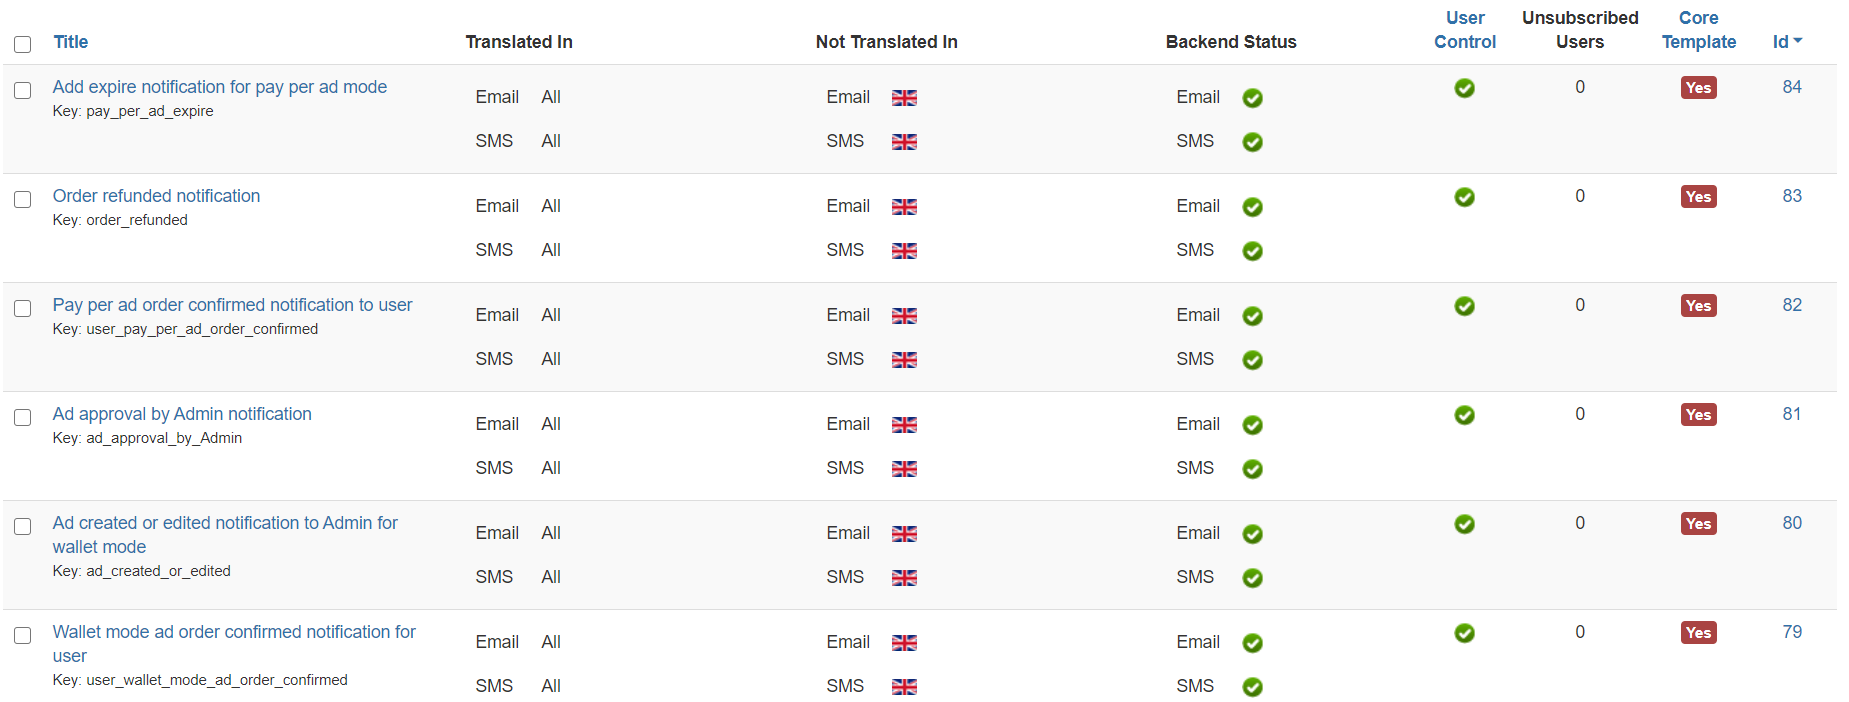Toggle SMS backend status for Order refunded notification
This screenshot has width=1849, height=702.
(1252, 251)
